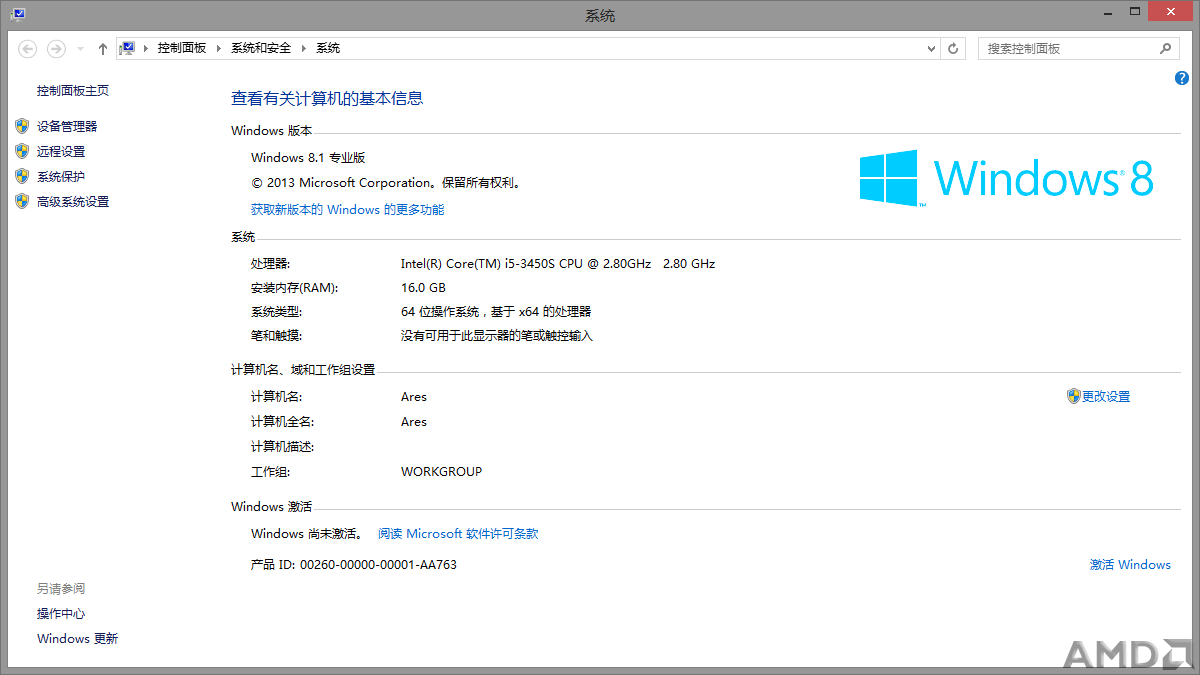The height and width of the screenshot is (675, 1200).
Task: Refresh the control panel page
Action: click(953, 48)
